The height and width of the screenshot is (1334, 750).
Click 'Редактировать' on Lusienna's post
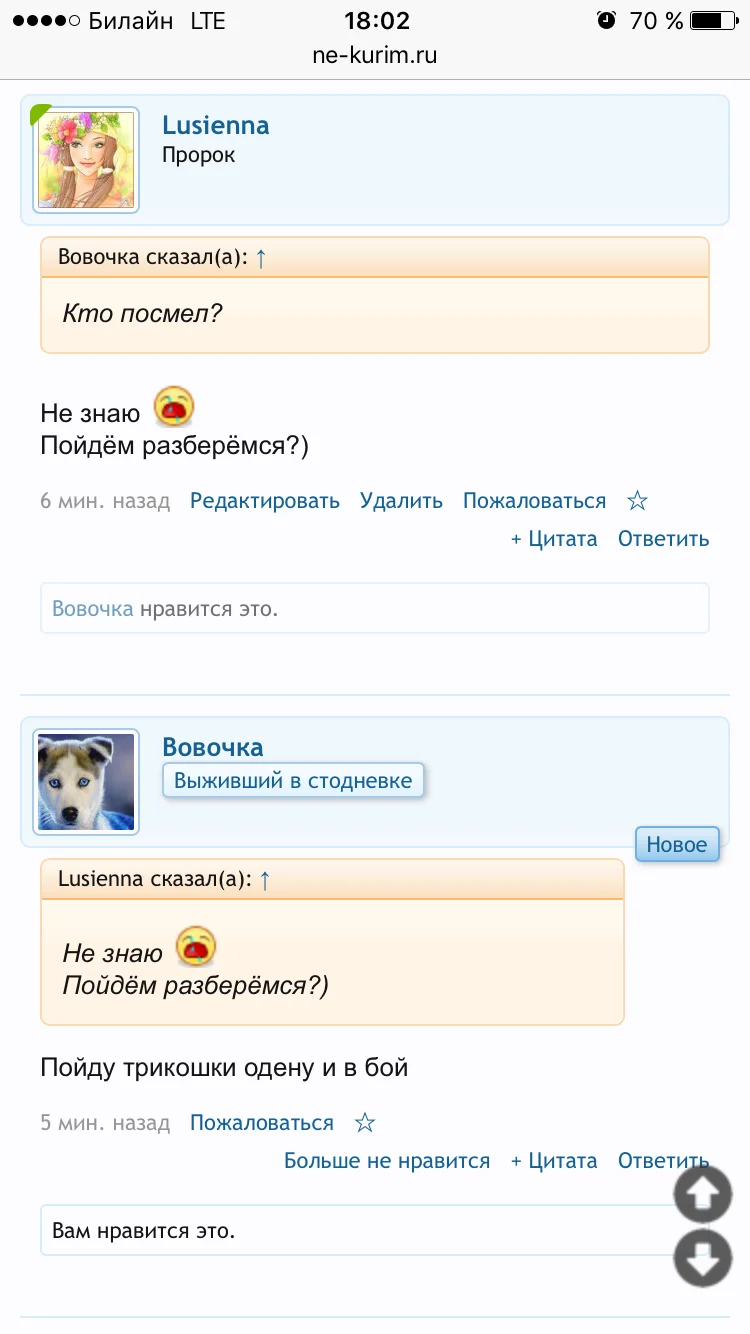(x=265, y=501)
